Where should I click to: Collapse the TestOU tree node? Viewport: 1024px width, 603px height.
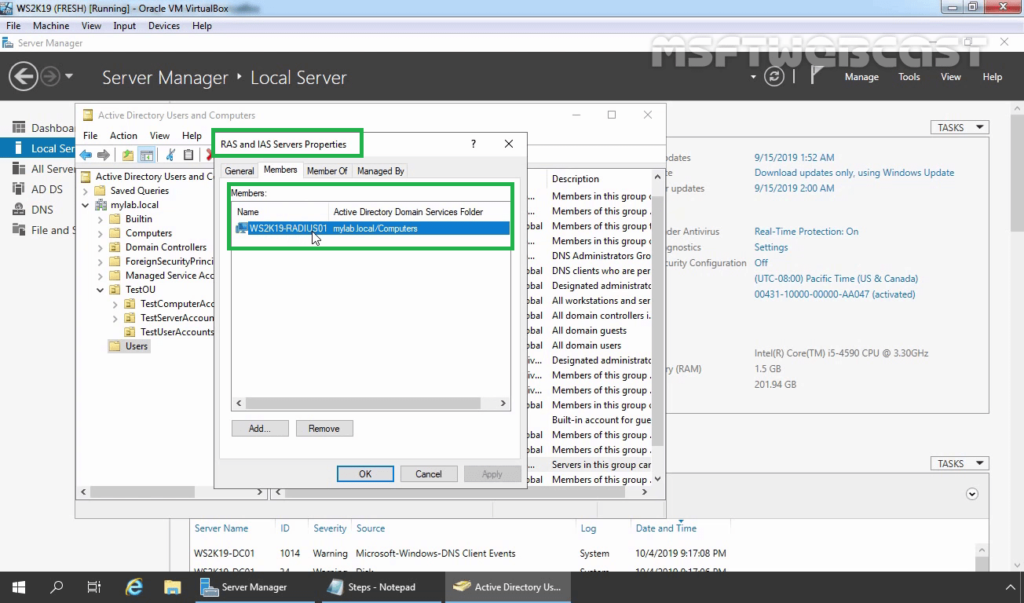pyautogui.click(x=100, y=289)
